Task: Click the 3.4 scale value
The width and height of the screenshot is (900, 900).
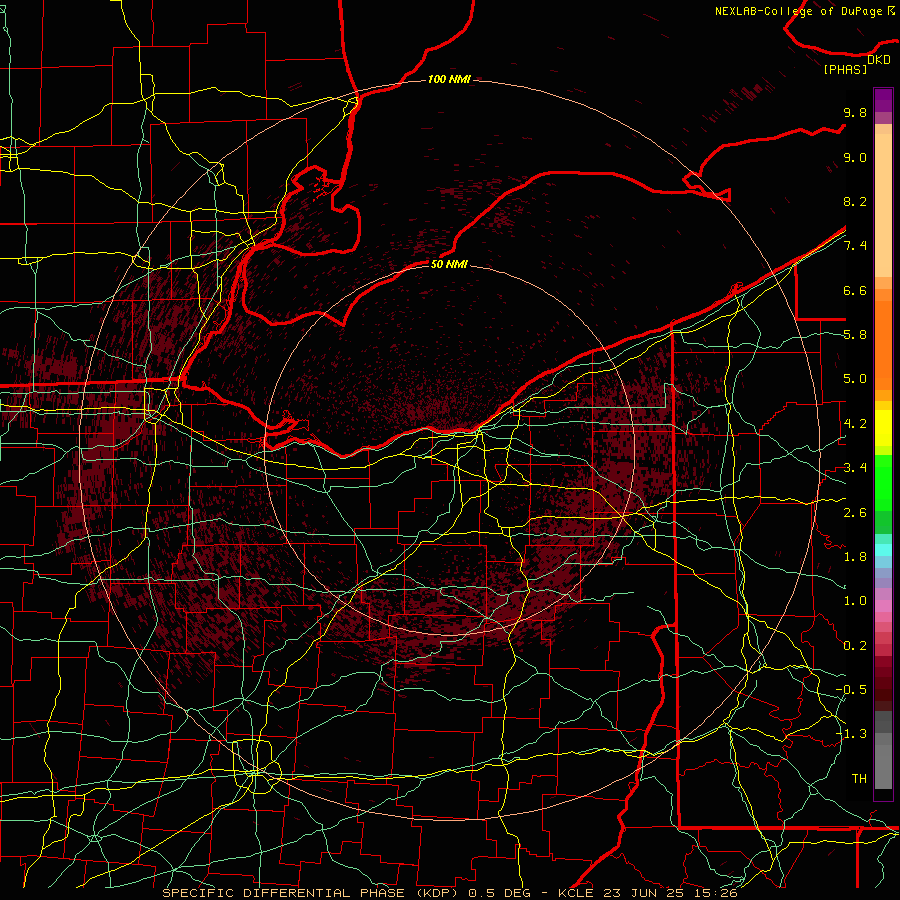Action: pyautogui.click(x=855, y=468)
